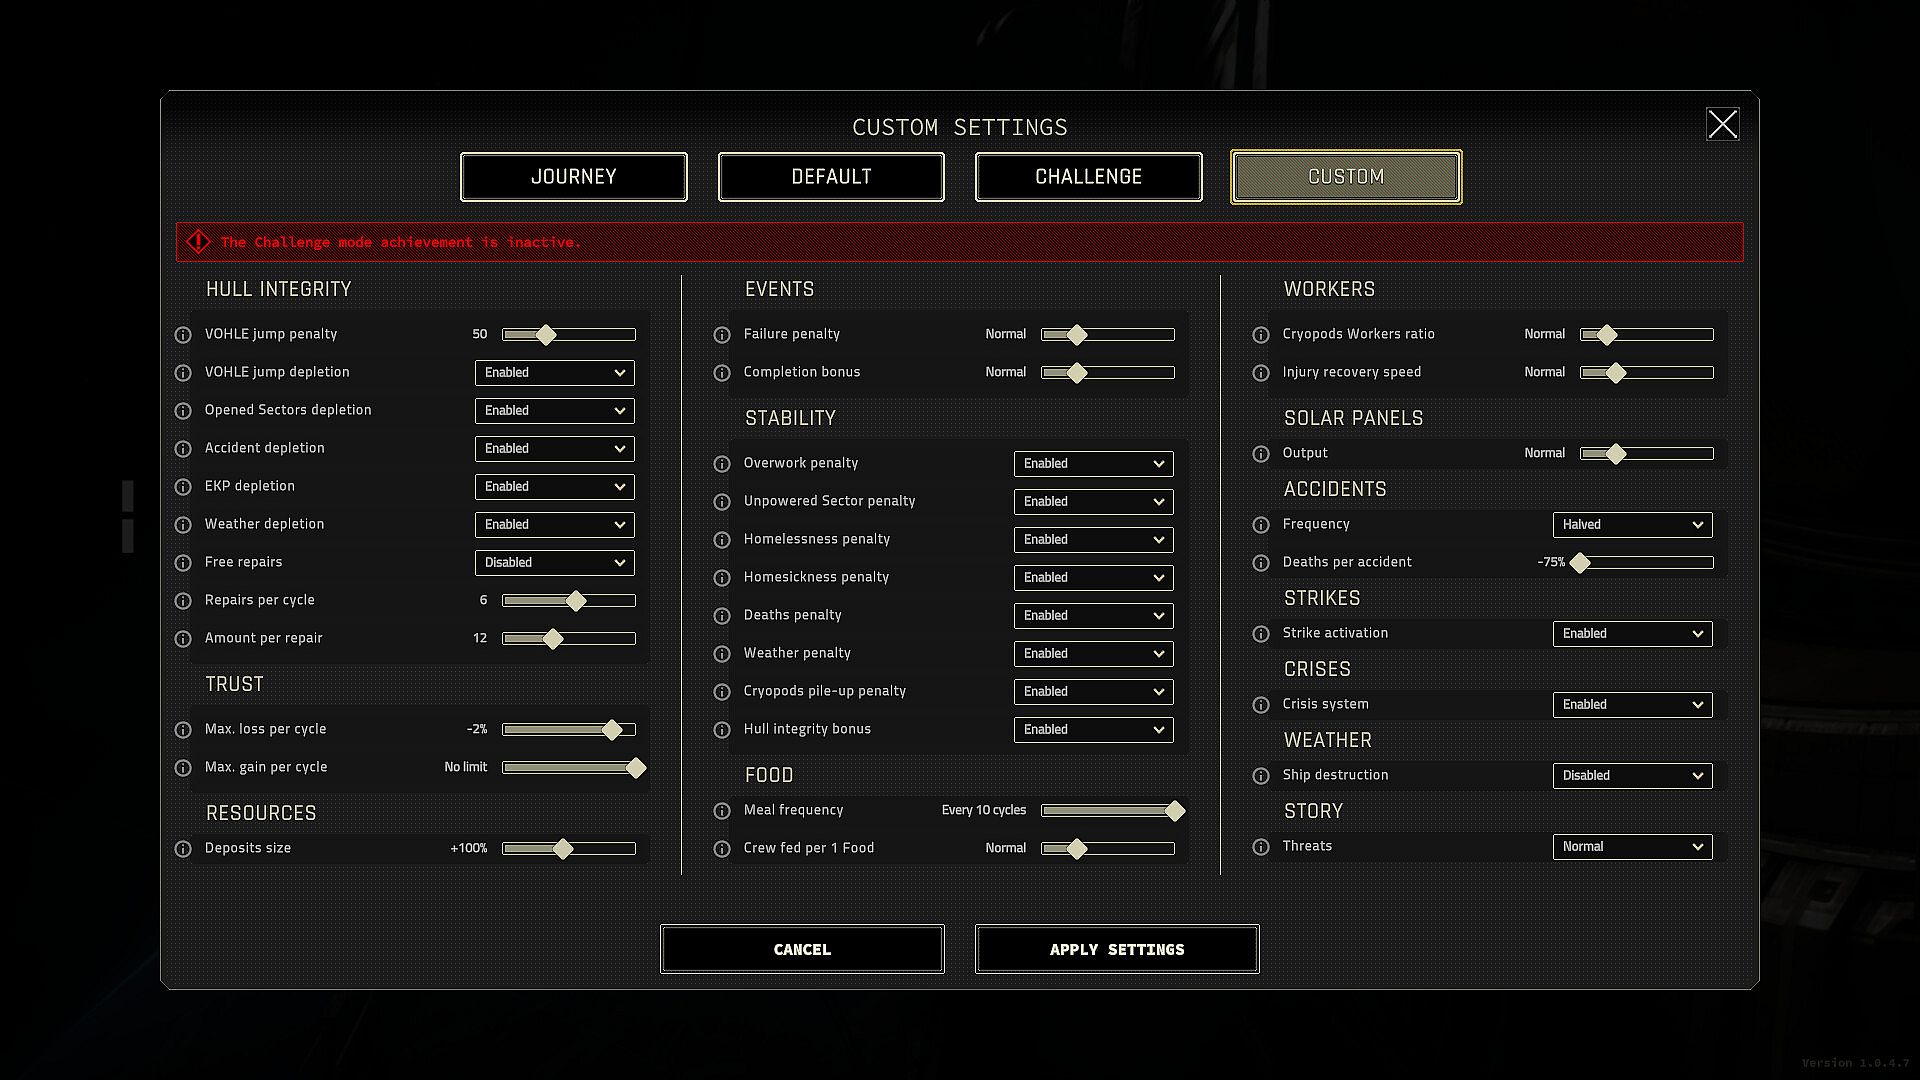Open Hull integrity bonus dropdown
This screenshot has width=1920, height=1080.
tap(1093, 730)
